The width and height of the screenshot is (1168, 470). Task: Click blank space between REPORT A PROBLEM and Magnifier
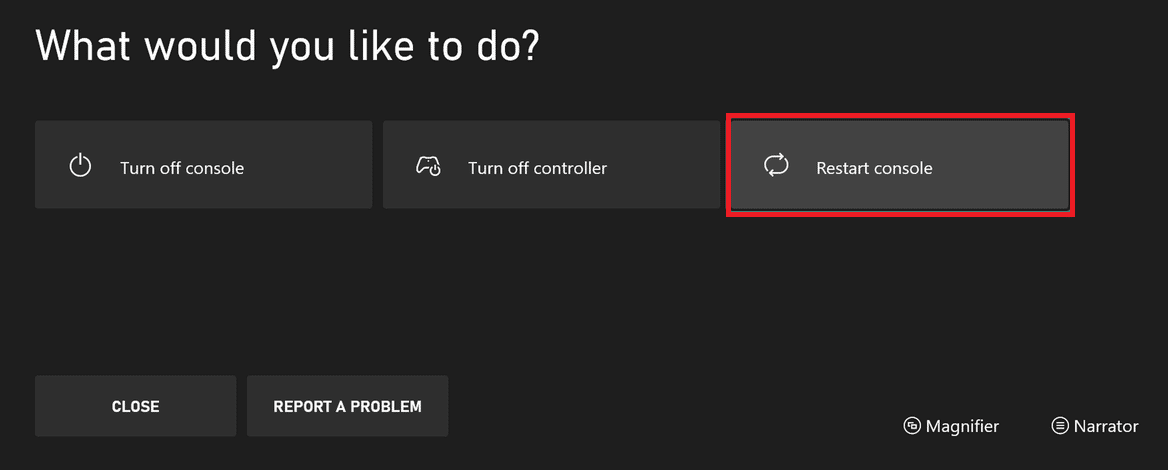tap(670, 408)
